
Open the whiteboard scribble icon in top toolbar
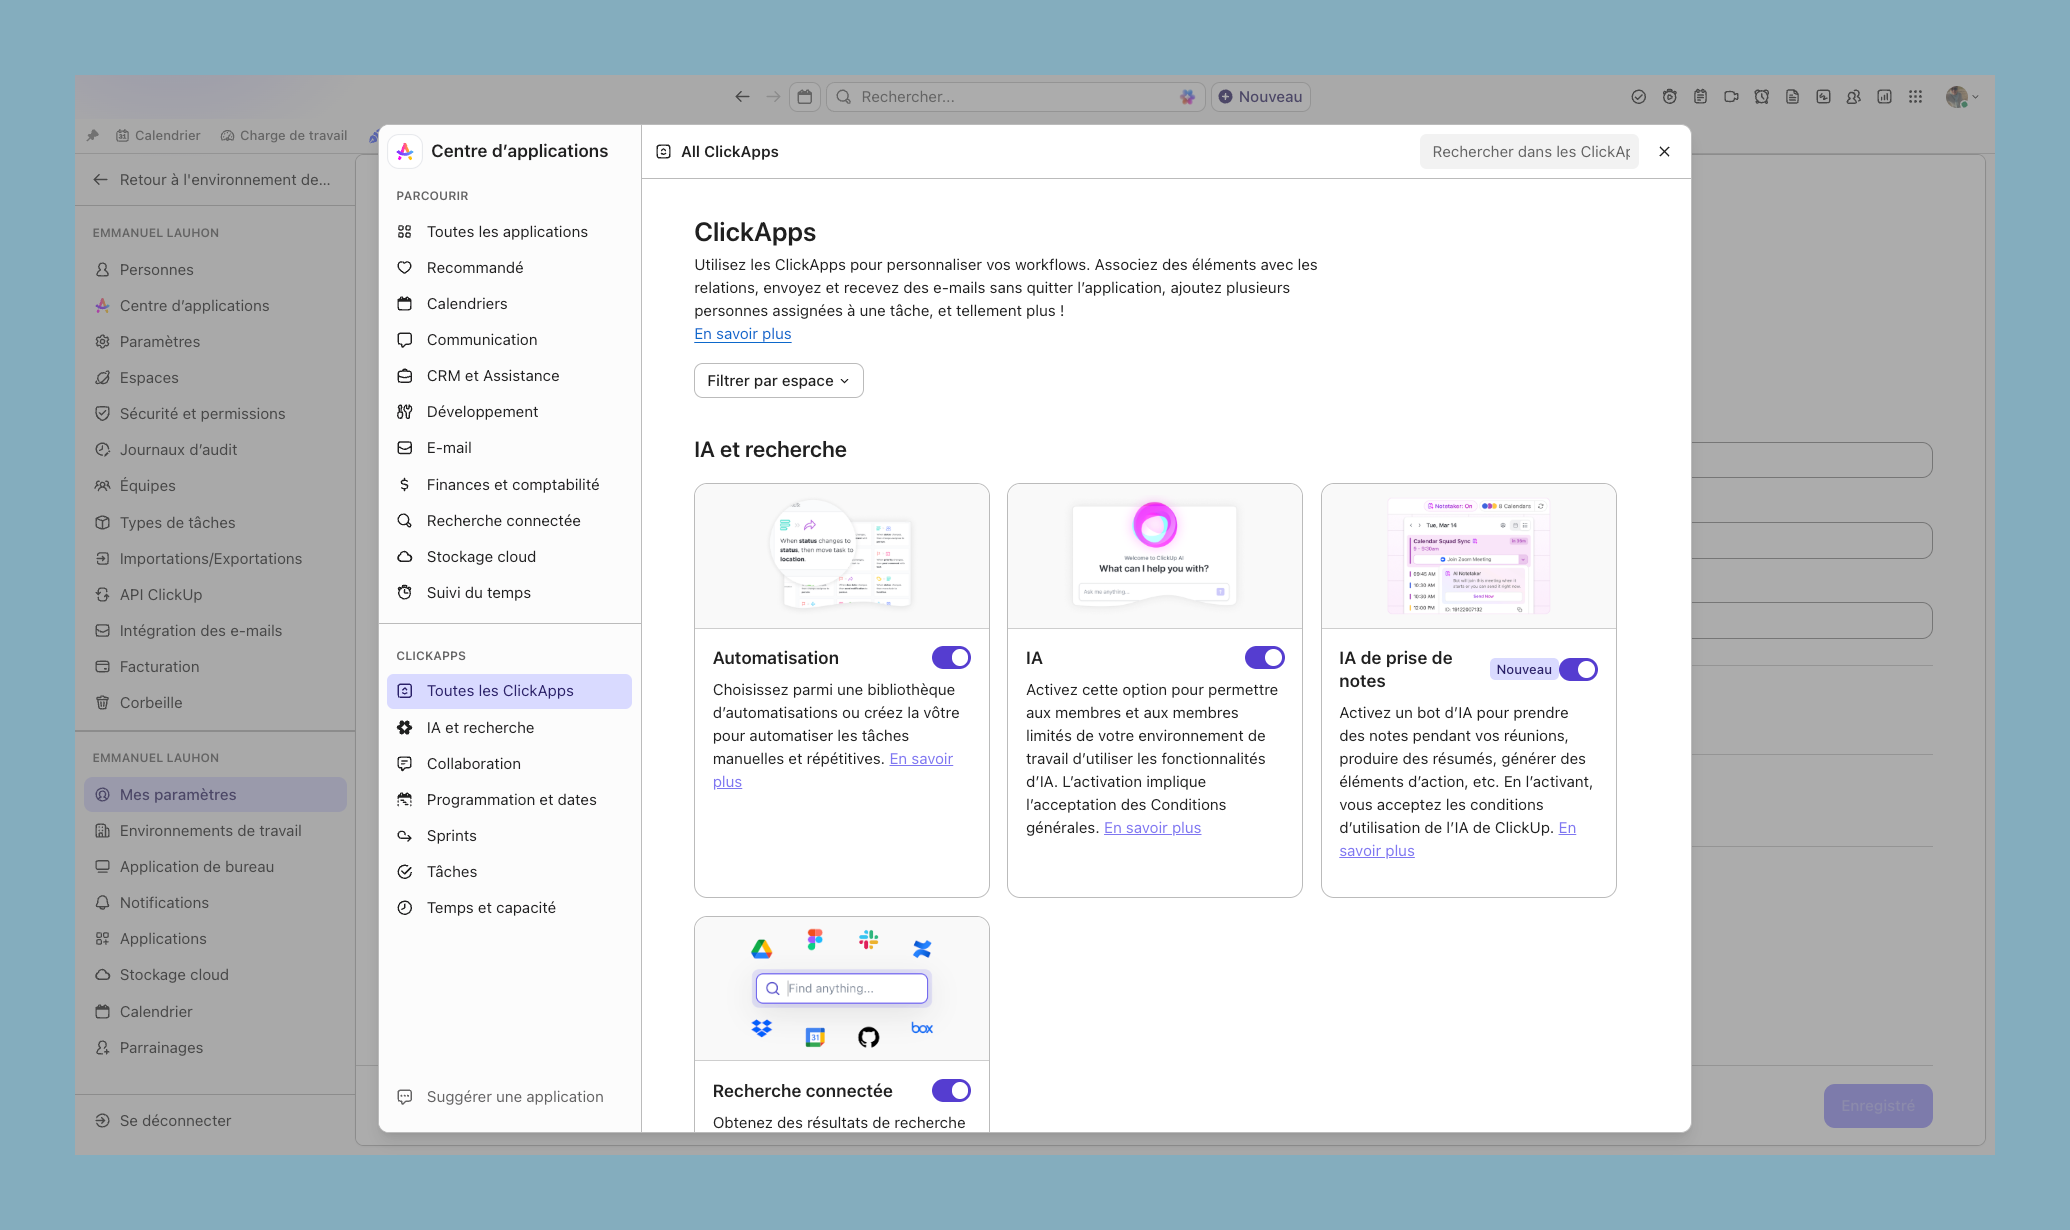1823,97
